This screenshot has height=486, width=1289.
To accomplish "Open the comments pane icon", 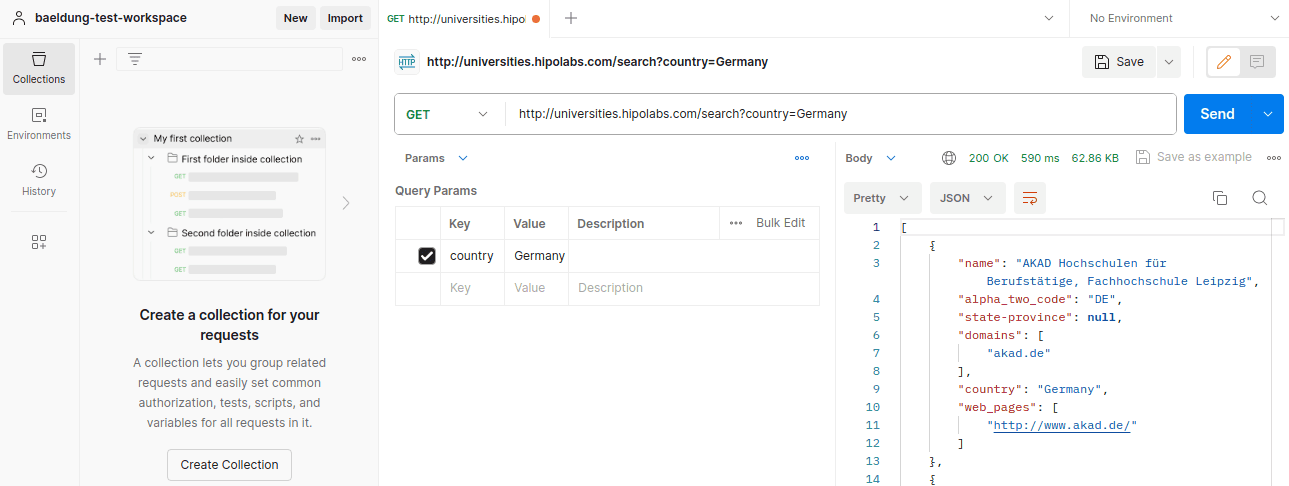I will coord(1257,62).
